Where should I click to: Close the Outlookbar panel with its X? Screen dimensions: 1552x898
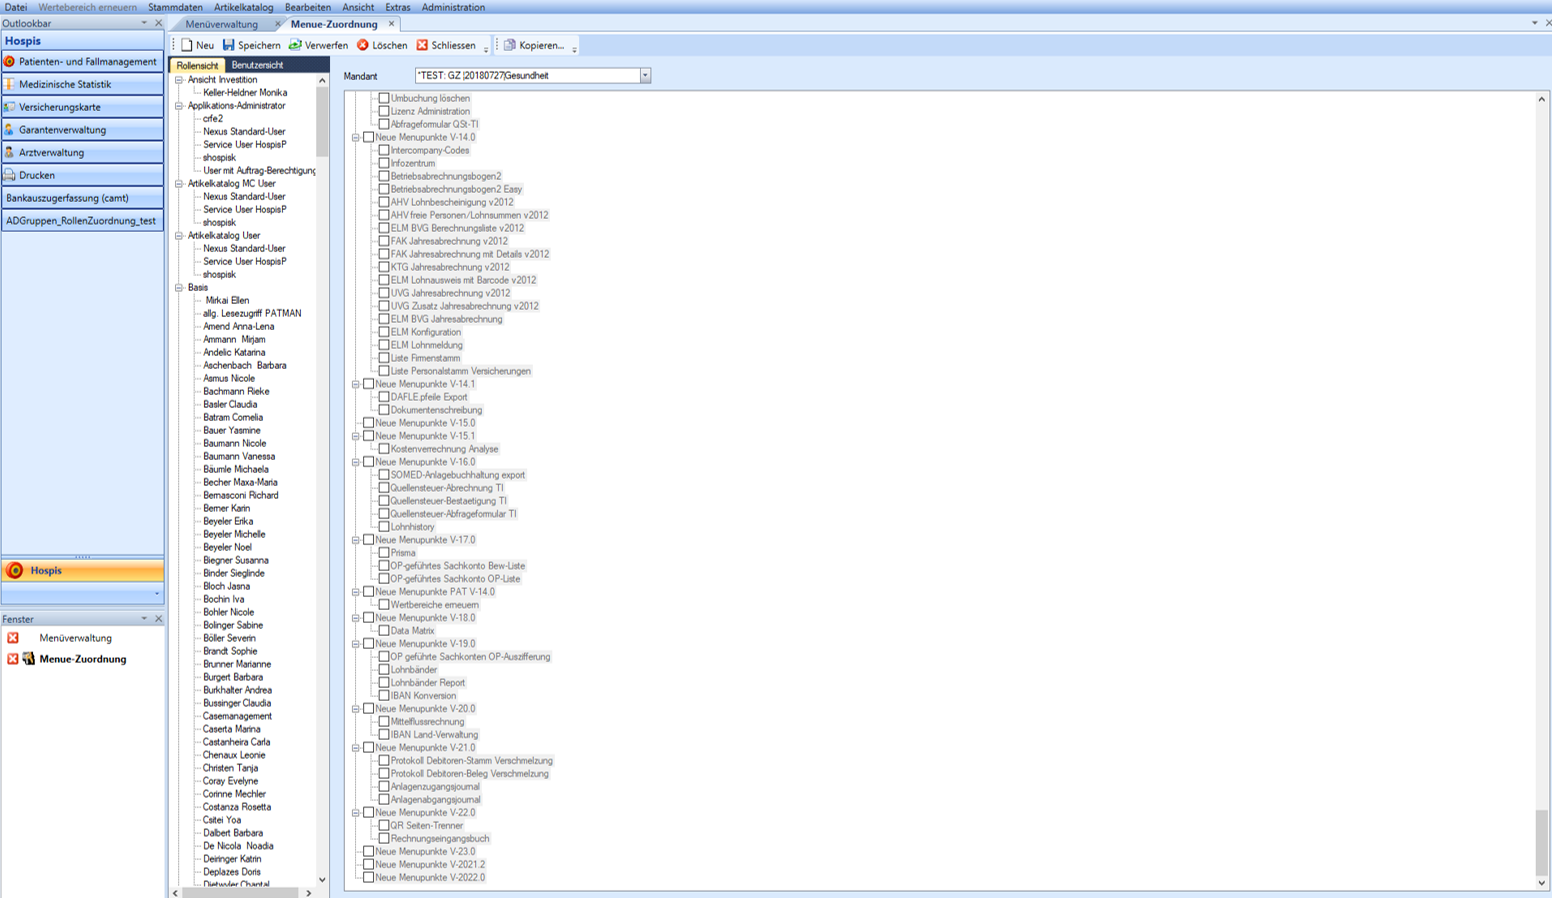tap(158, 23)
